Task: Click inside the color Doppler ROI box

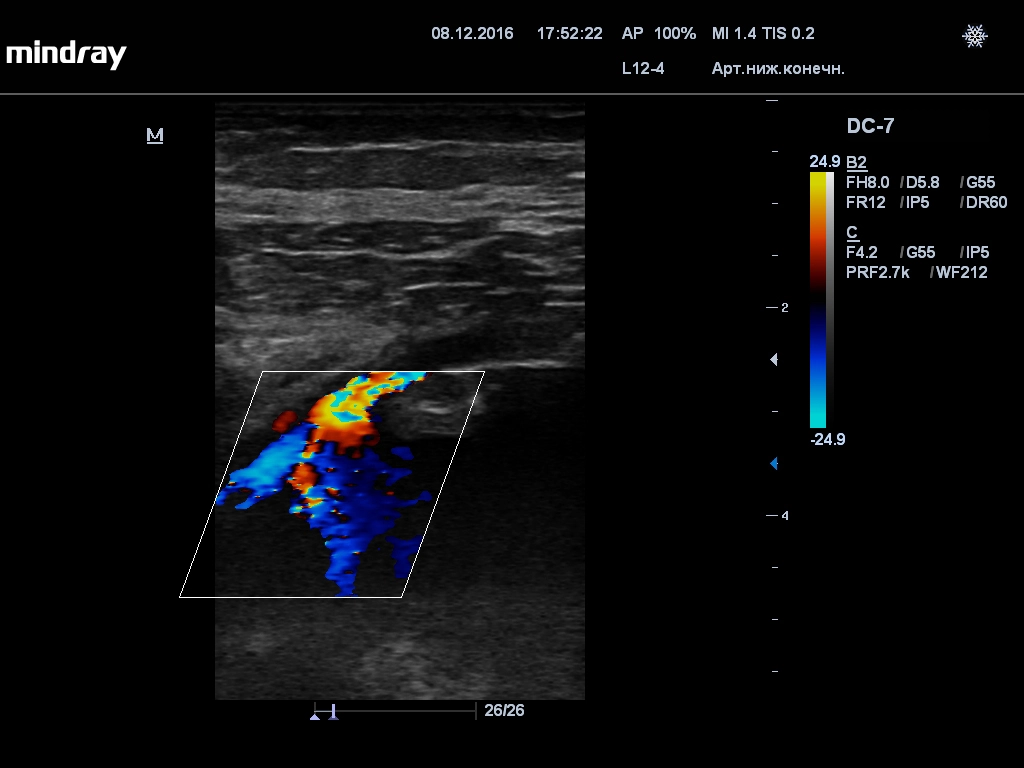Action: tap(332, 484)
